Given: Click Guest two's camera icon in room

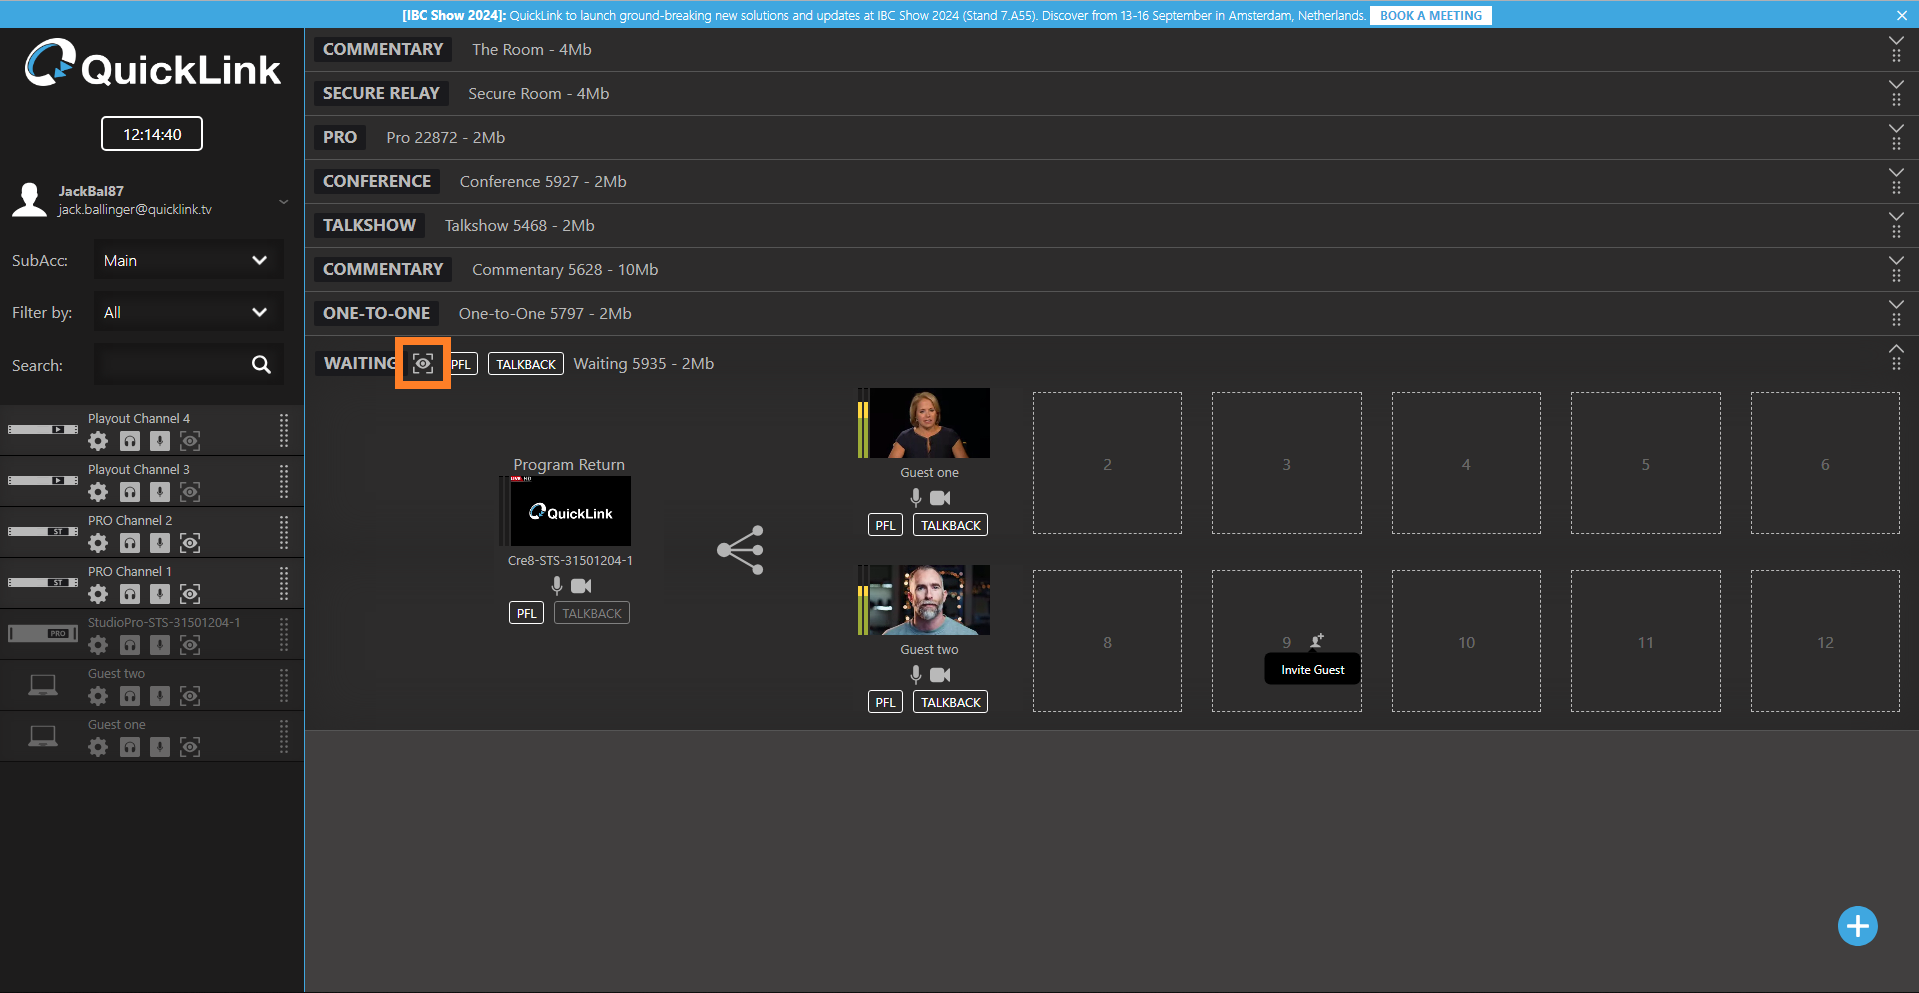Looking at the screenshot, I should point(940,675).
